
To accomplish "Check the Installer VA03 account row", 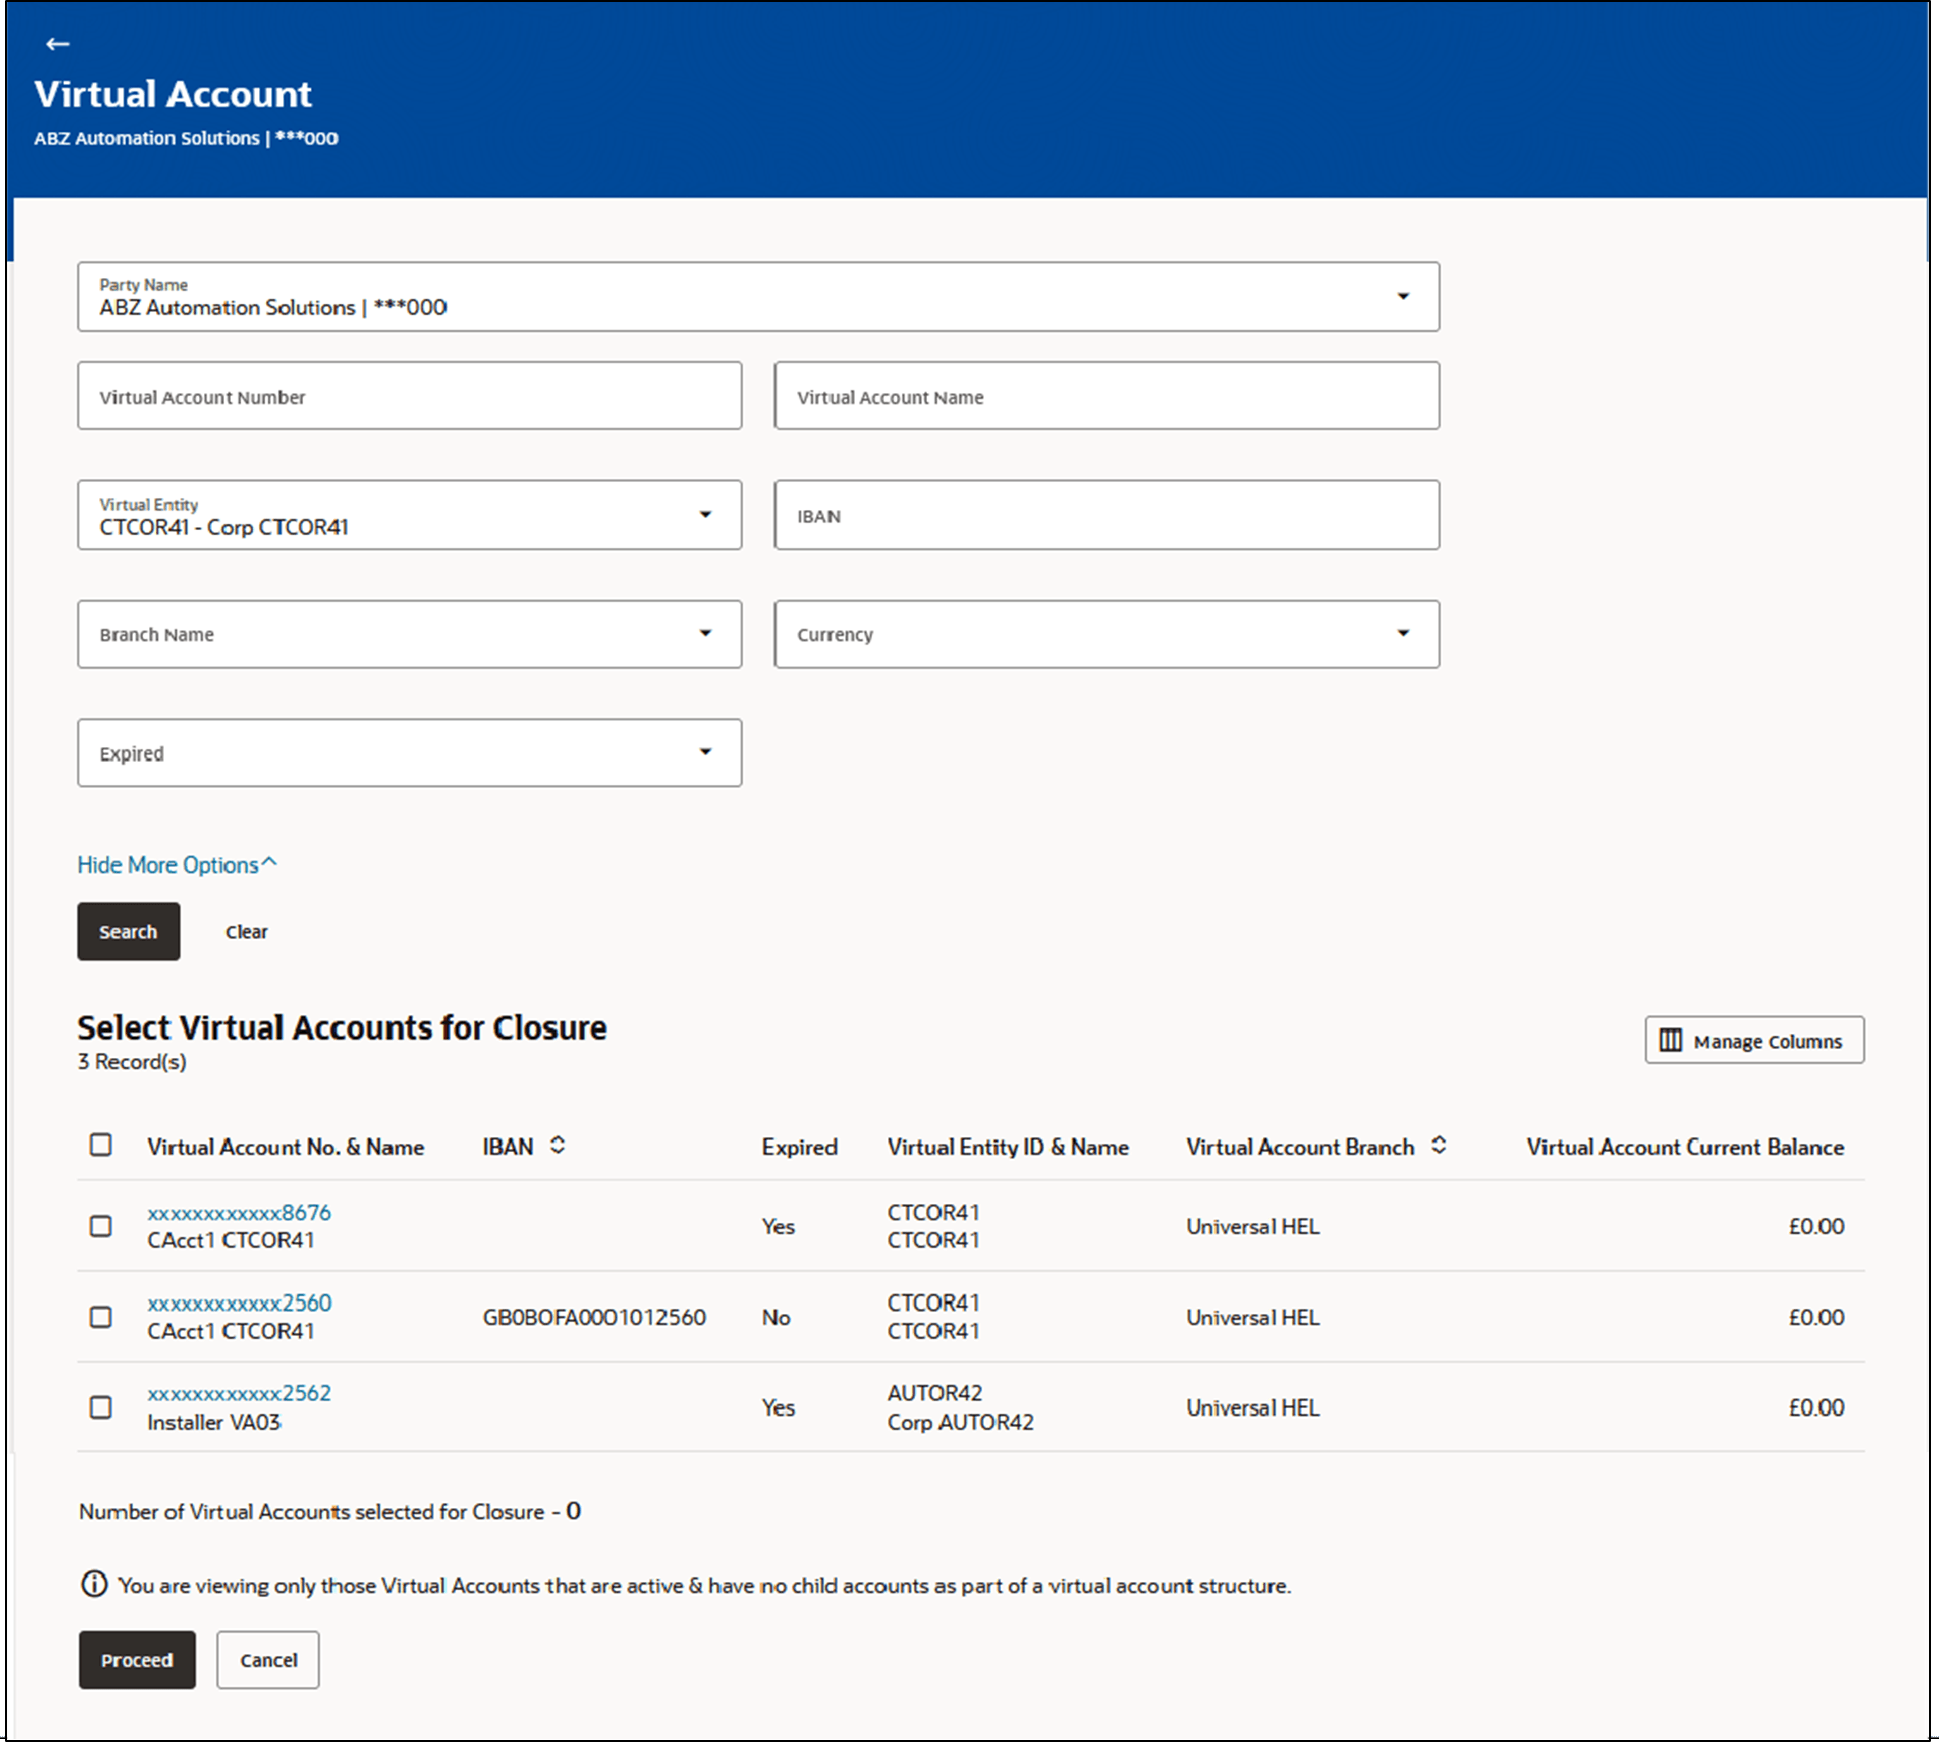I will tap(100, 1407).
